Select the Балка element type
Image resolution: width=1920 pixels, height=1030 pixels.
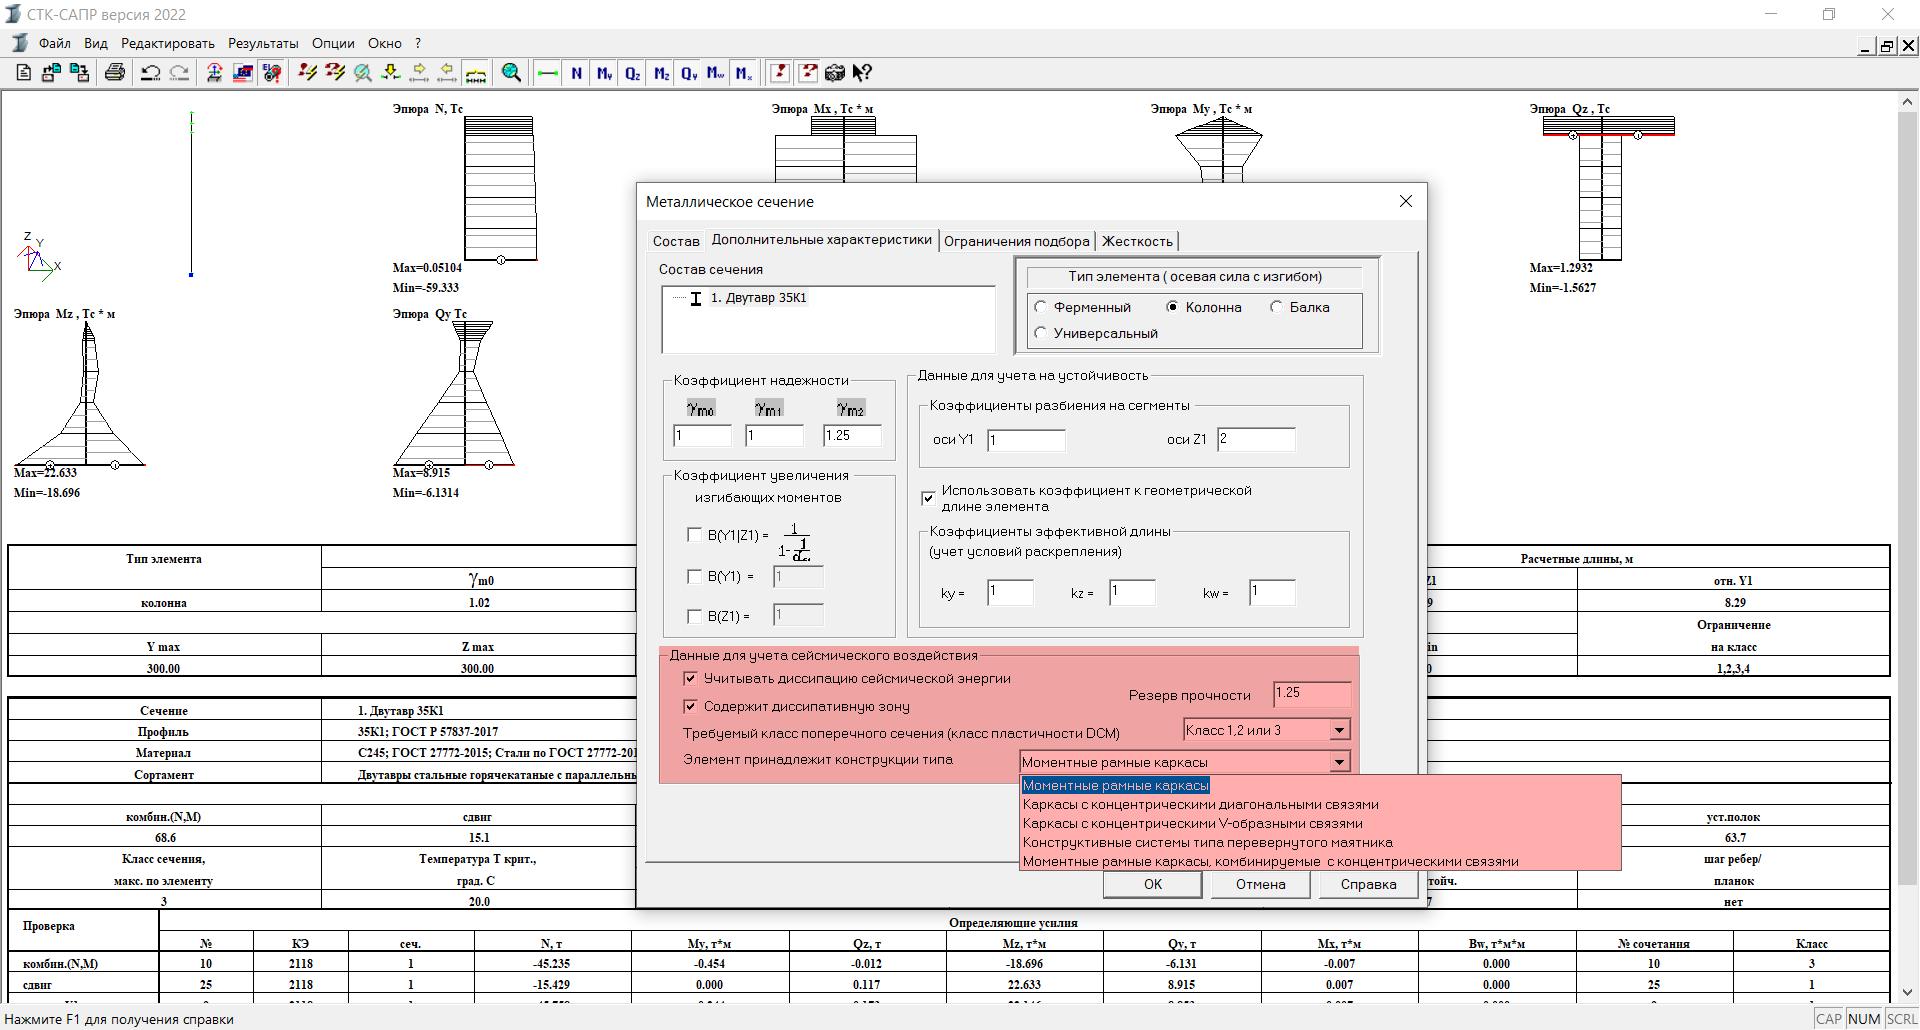[x=1277, y=307]
